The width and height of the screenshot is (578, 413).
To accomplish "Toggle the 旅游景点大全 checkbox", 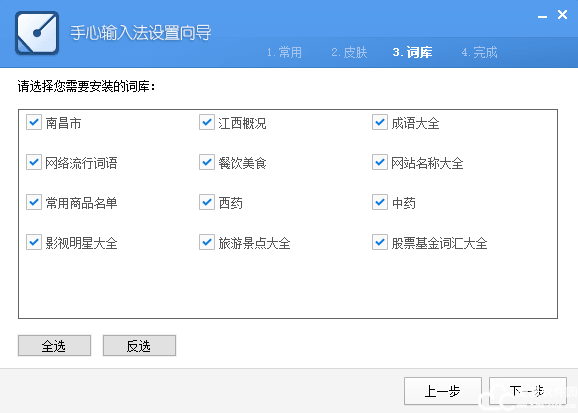I will [x=207, y=242].
